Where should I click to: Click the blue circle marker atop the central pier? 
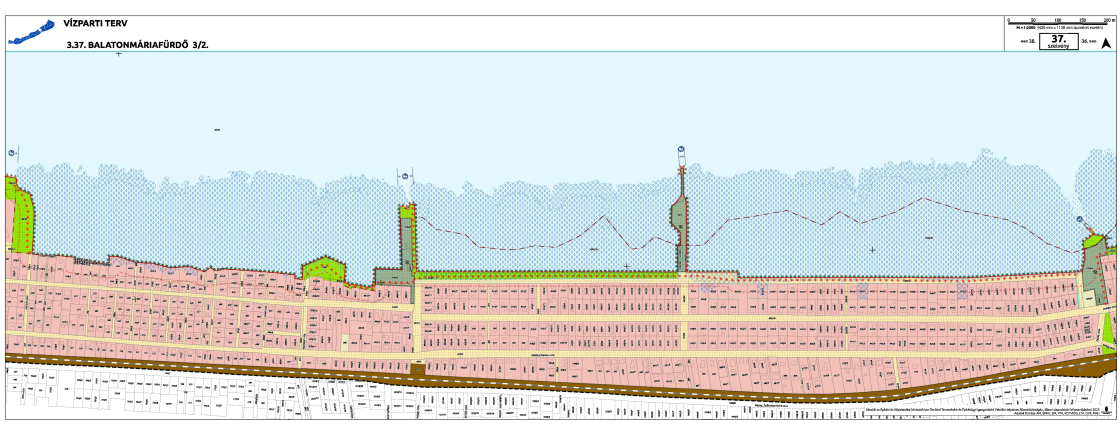coord(681,151)
